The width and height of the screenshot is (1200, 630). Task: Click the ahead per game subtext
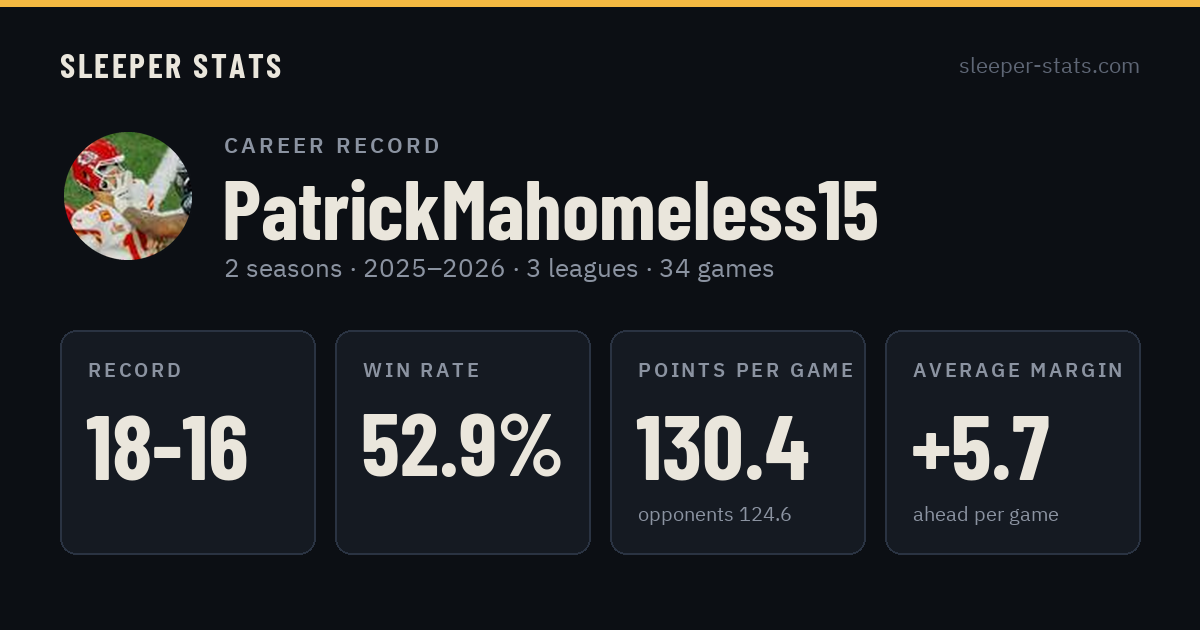[985, 515]
